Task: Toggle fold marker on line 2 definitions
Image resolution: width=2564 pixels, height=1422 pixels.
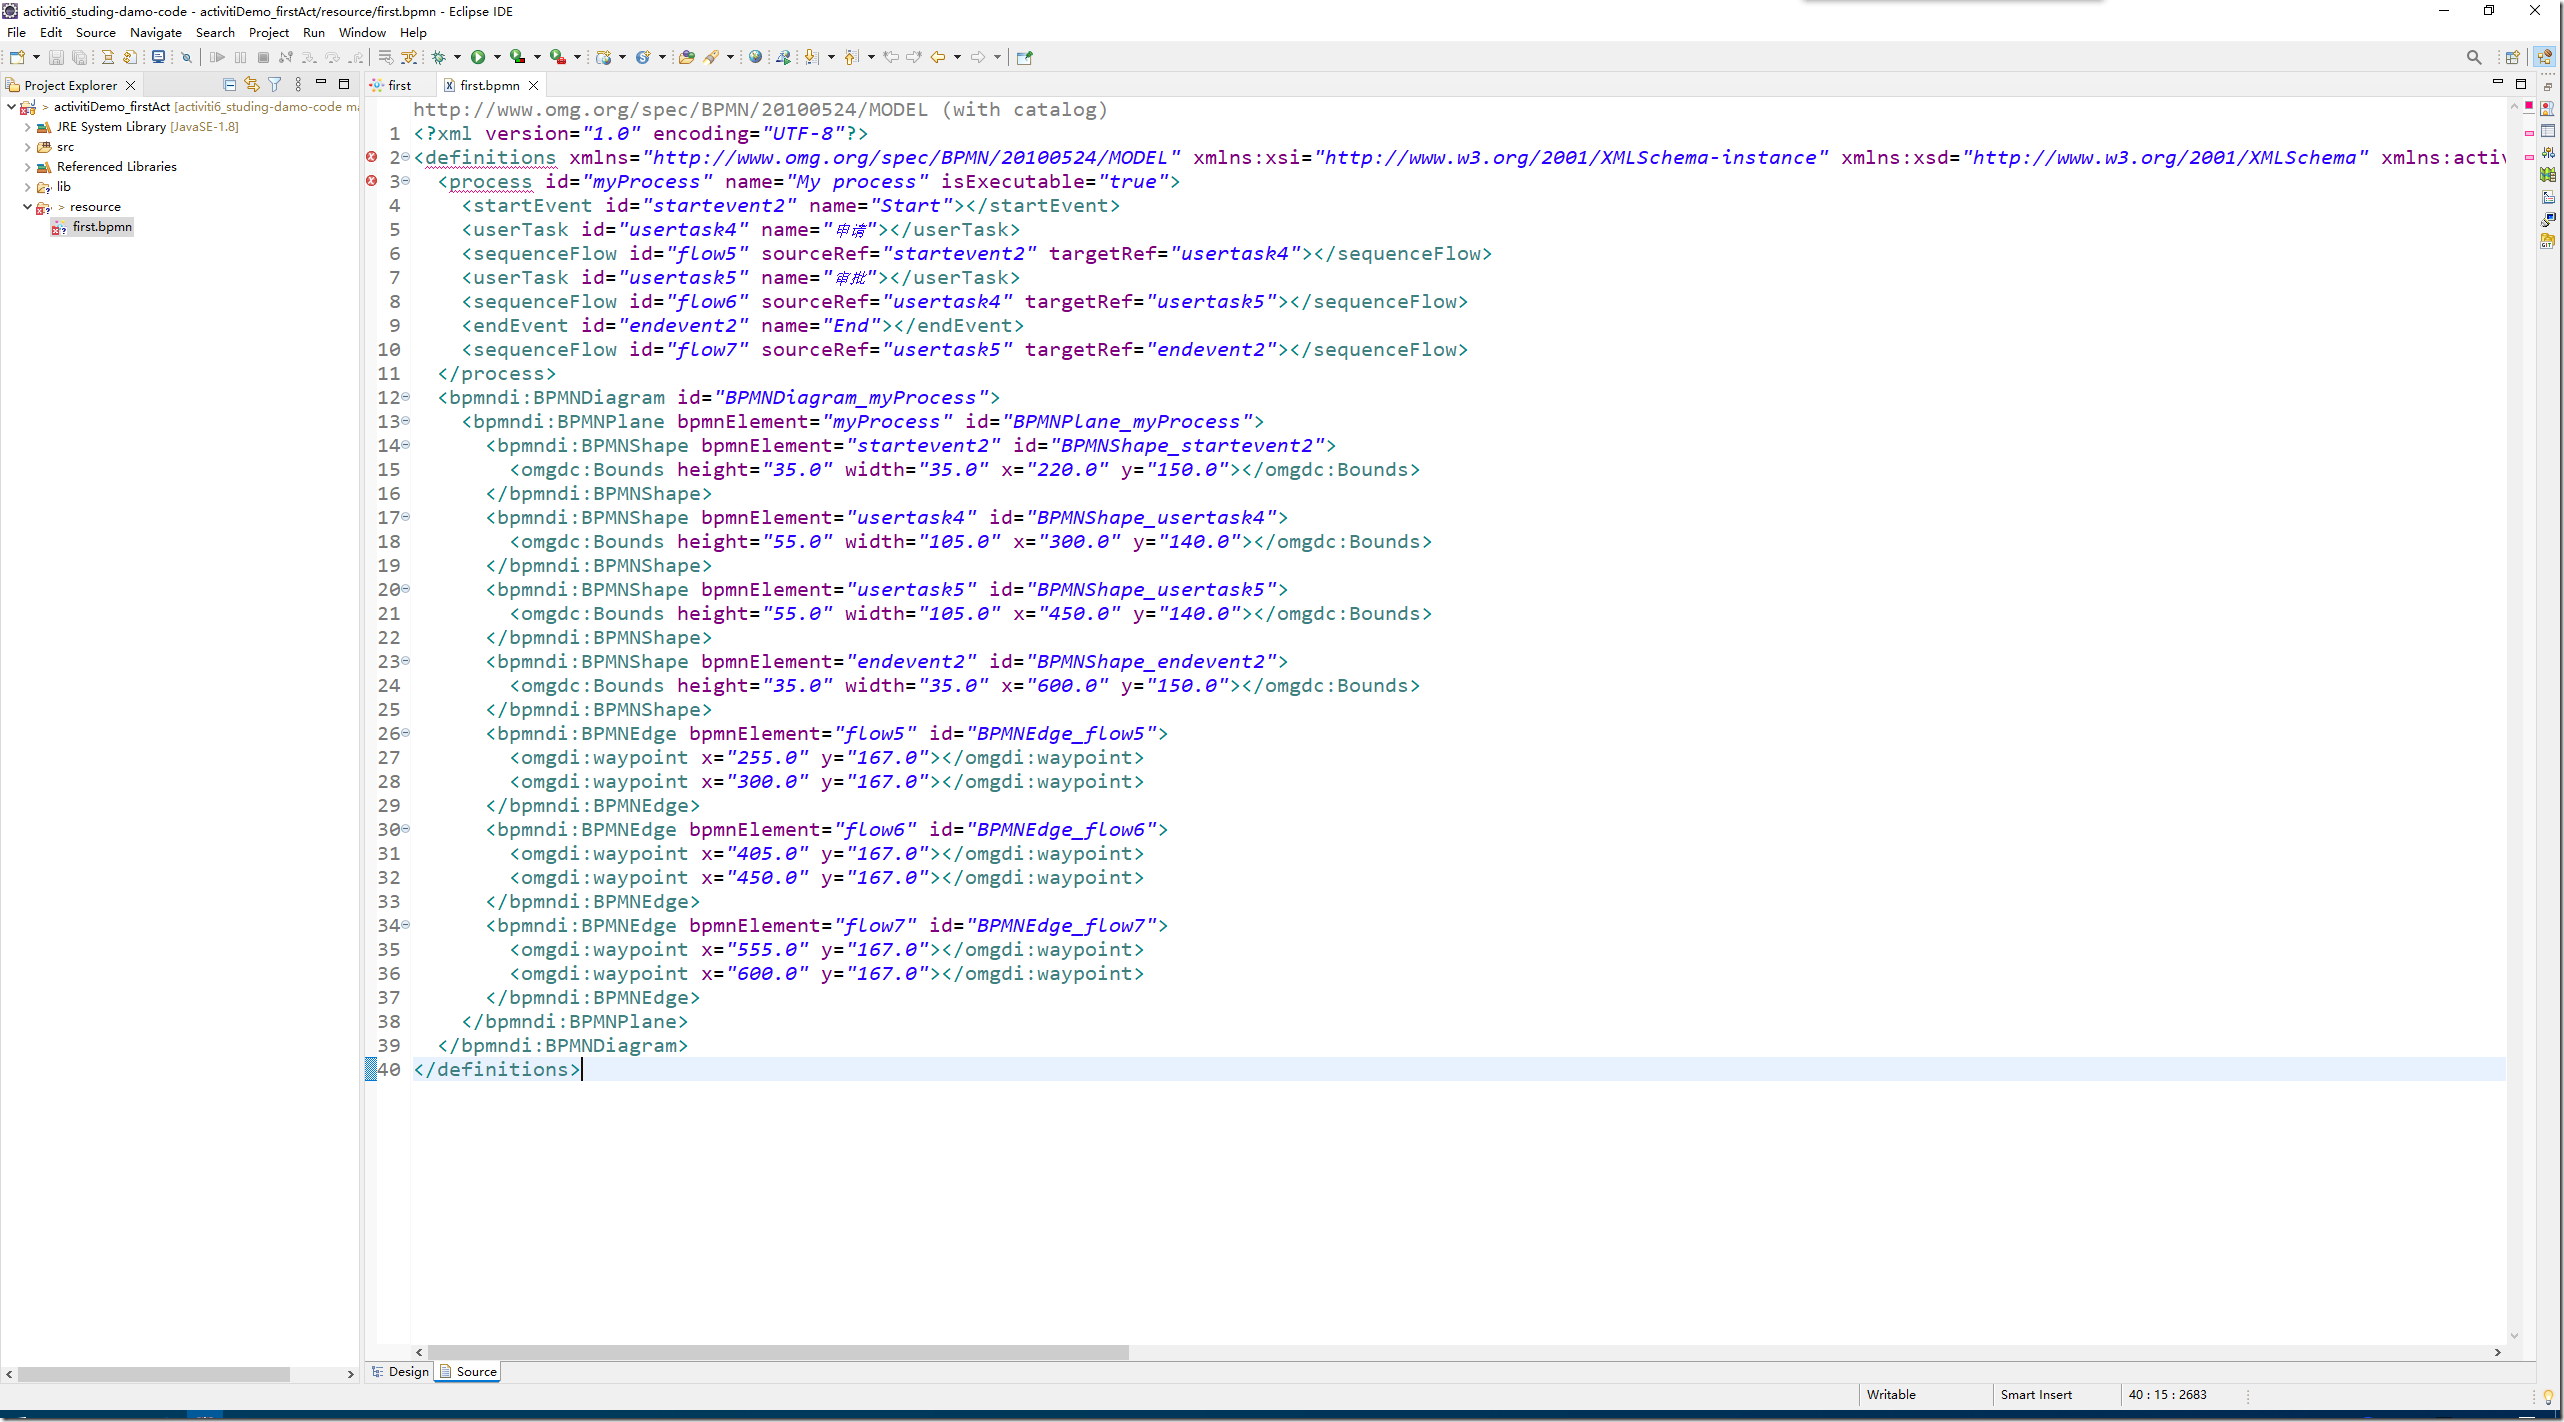Action: (405, 157)
